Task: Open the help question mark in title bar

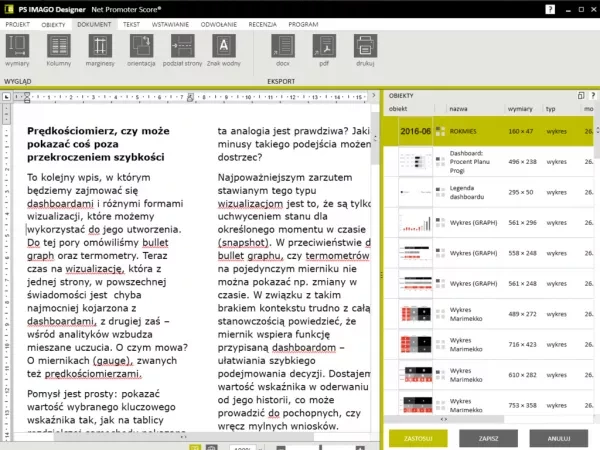Action: [x=549, y=8]
